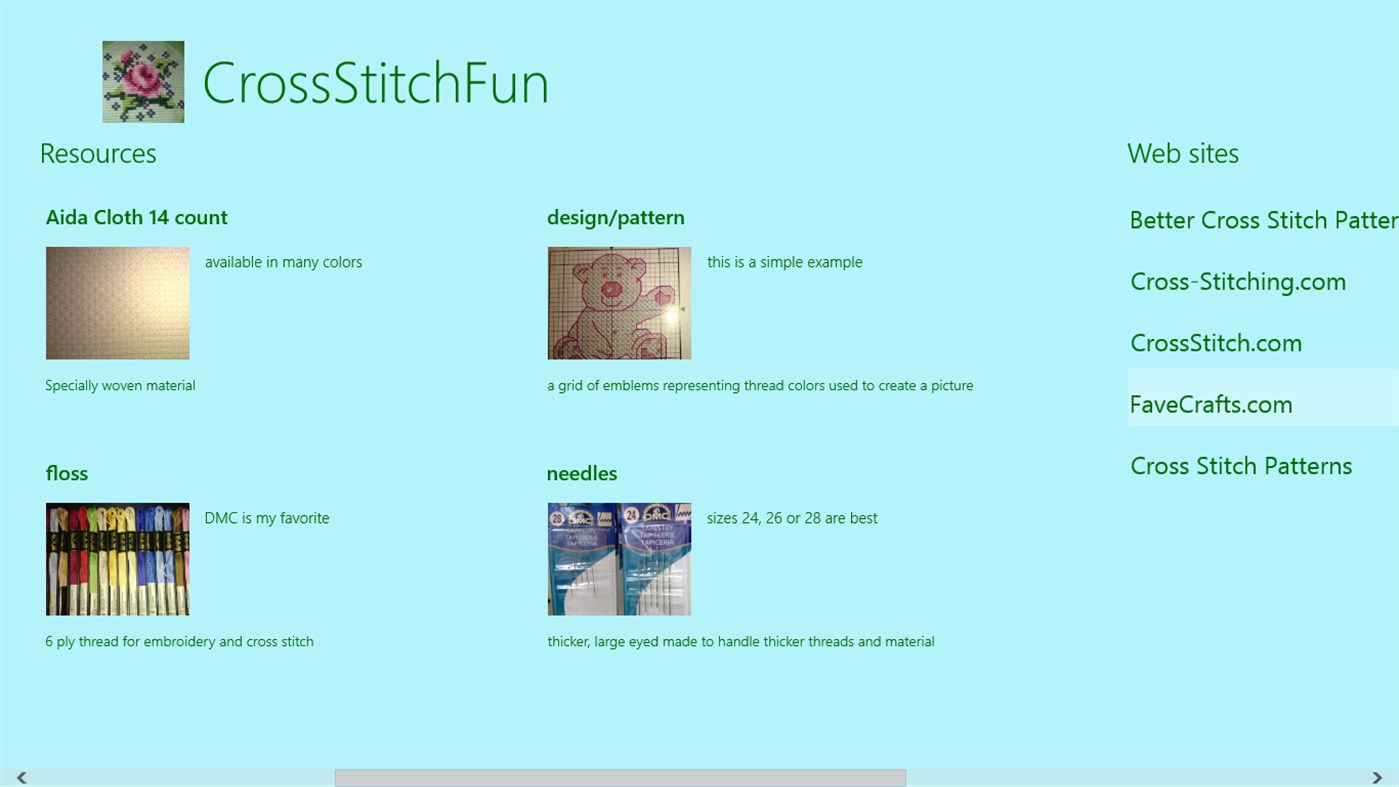Open the Better Cross Stitch Patterns website
Image resolution: width=1399 pixels, height=787 pixels.
point(1264,220)
